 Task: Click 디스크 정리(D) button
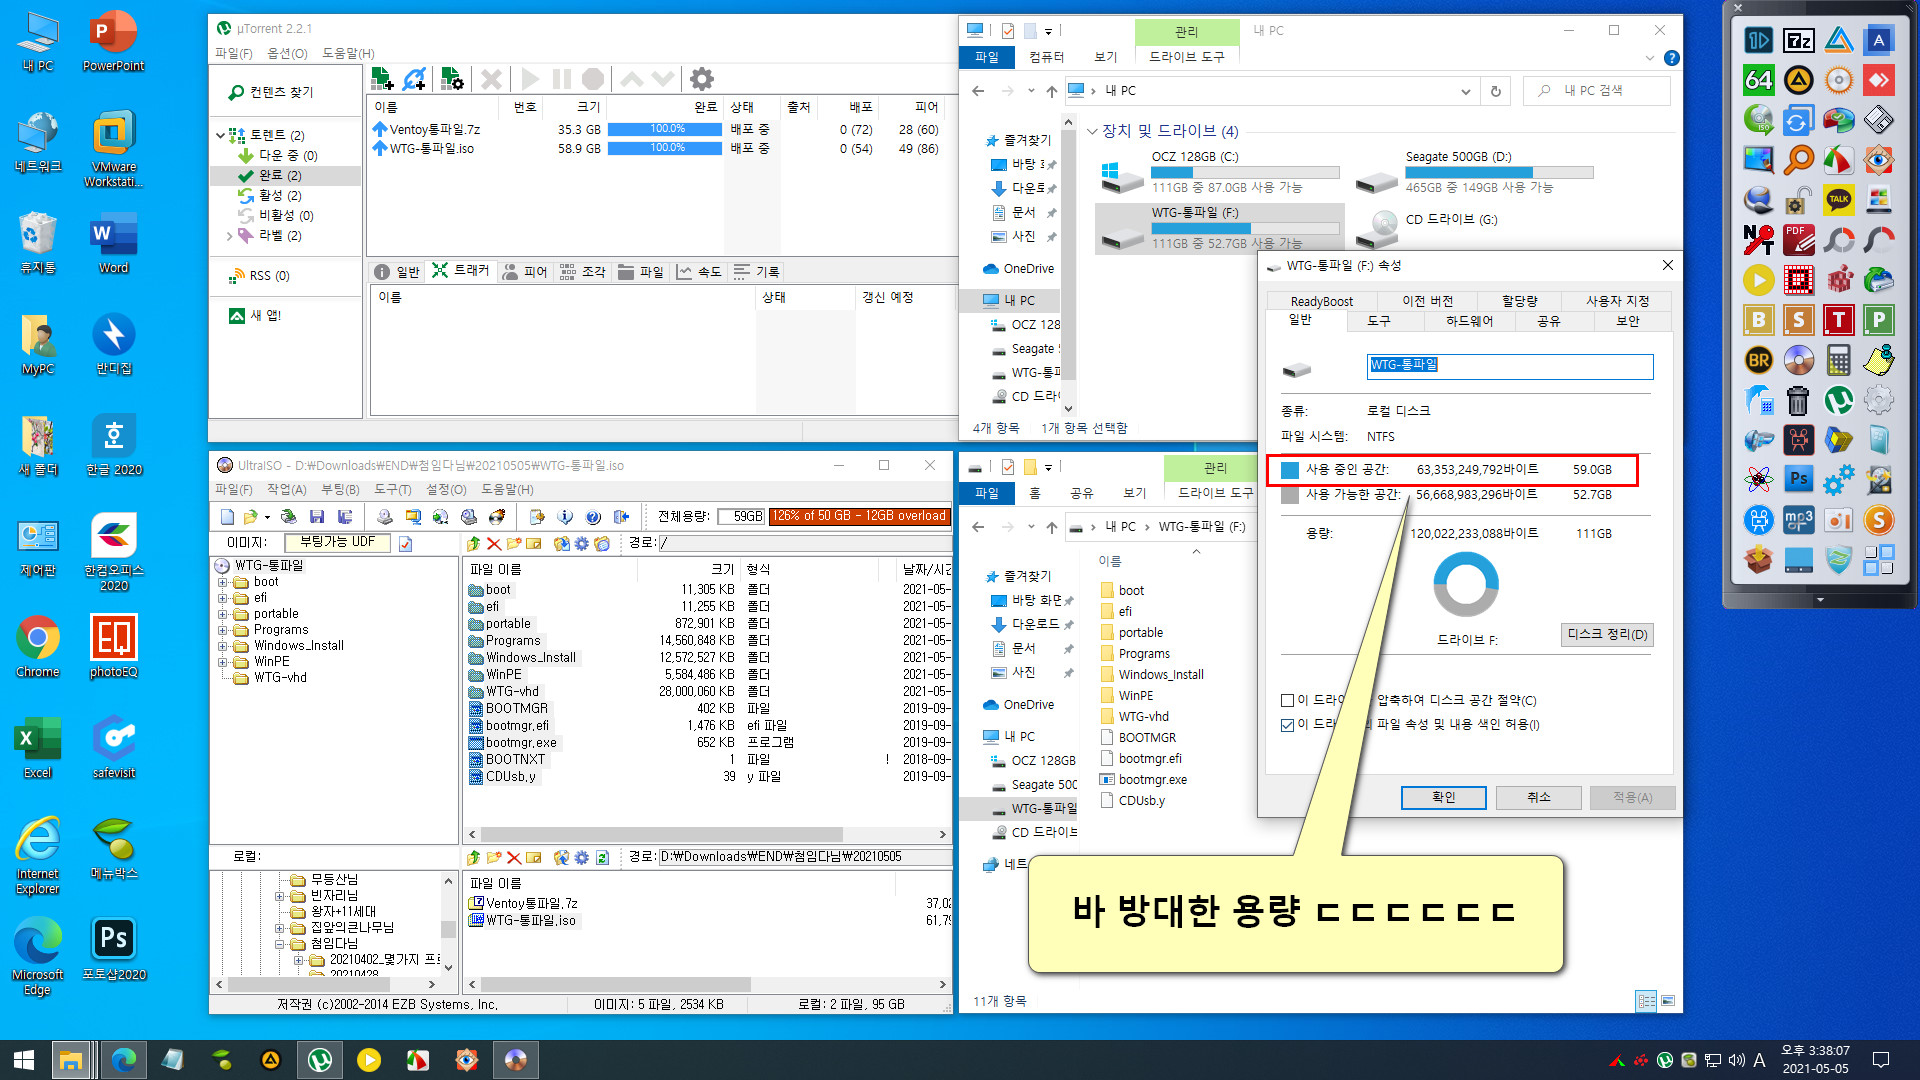point(1607,635)
